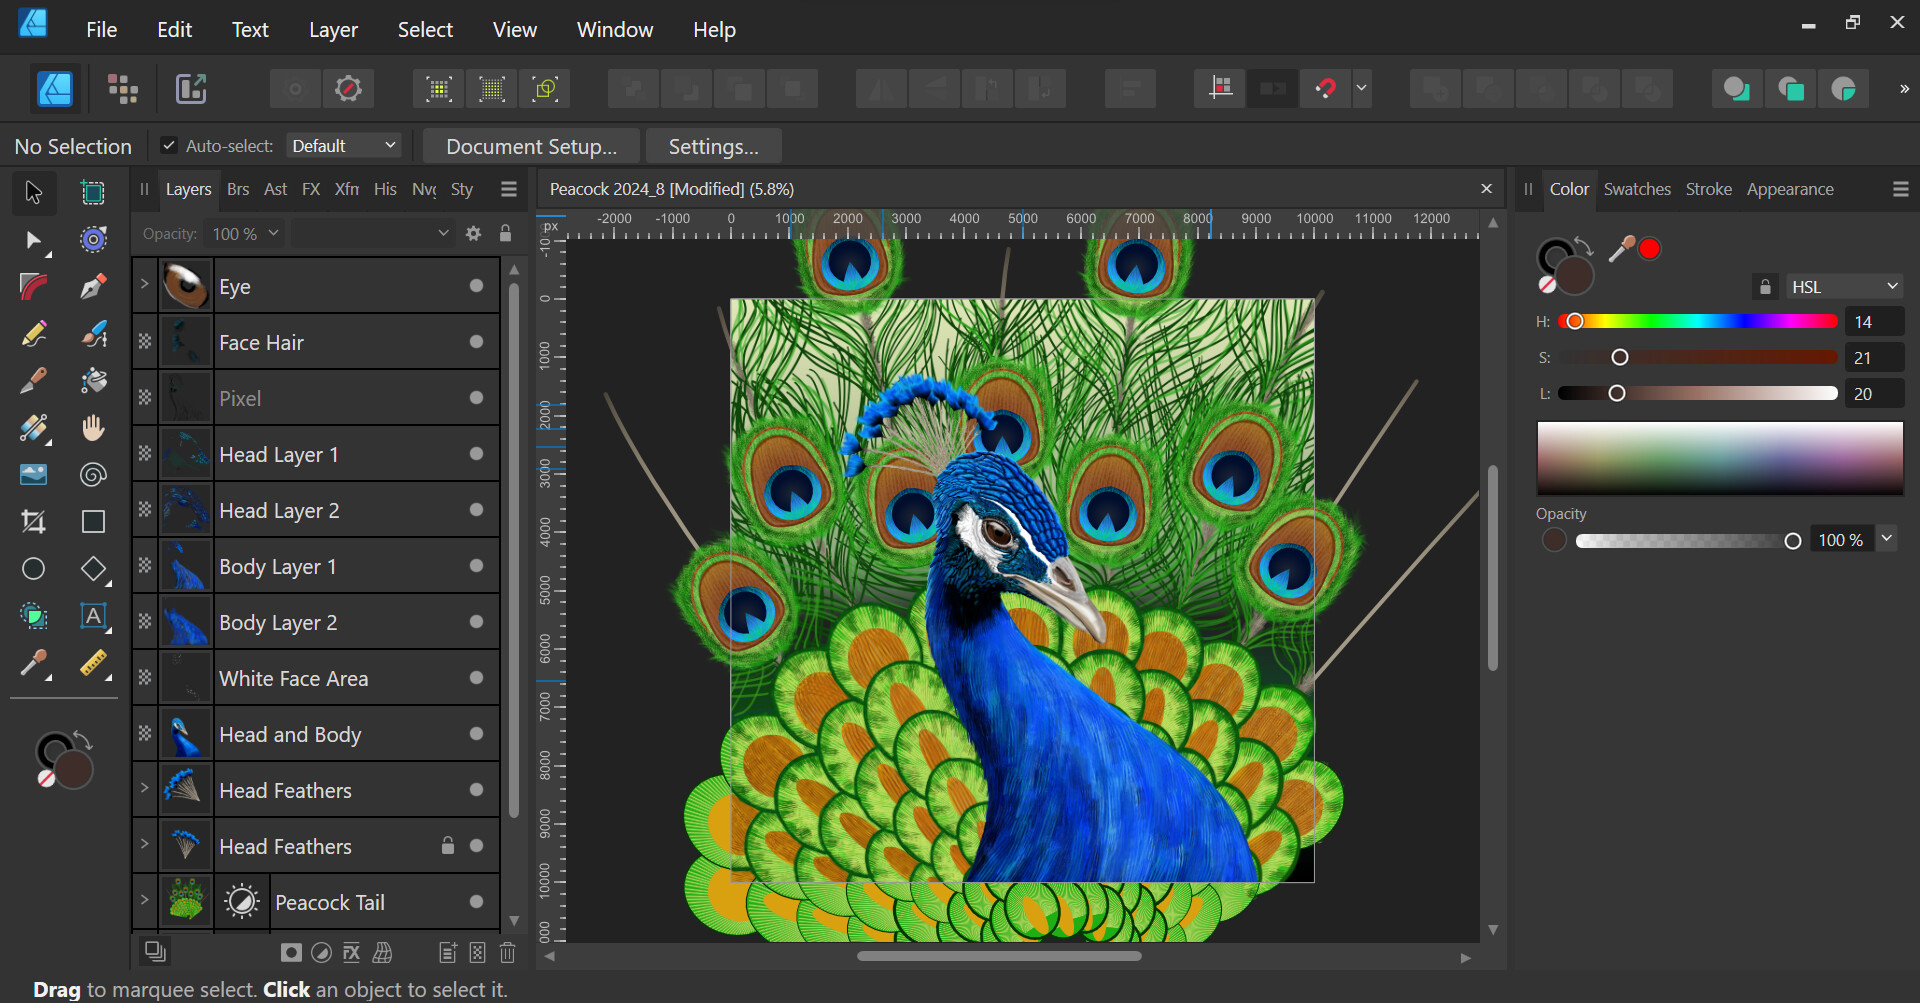Select the White Face Area layer

[x=293, y=678]
